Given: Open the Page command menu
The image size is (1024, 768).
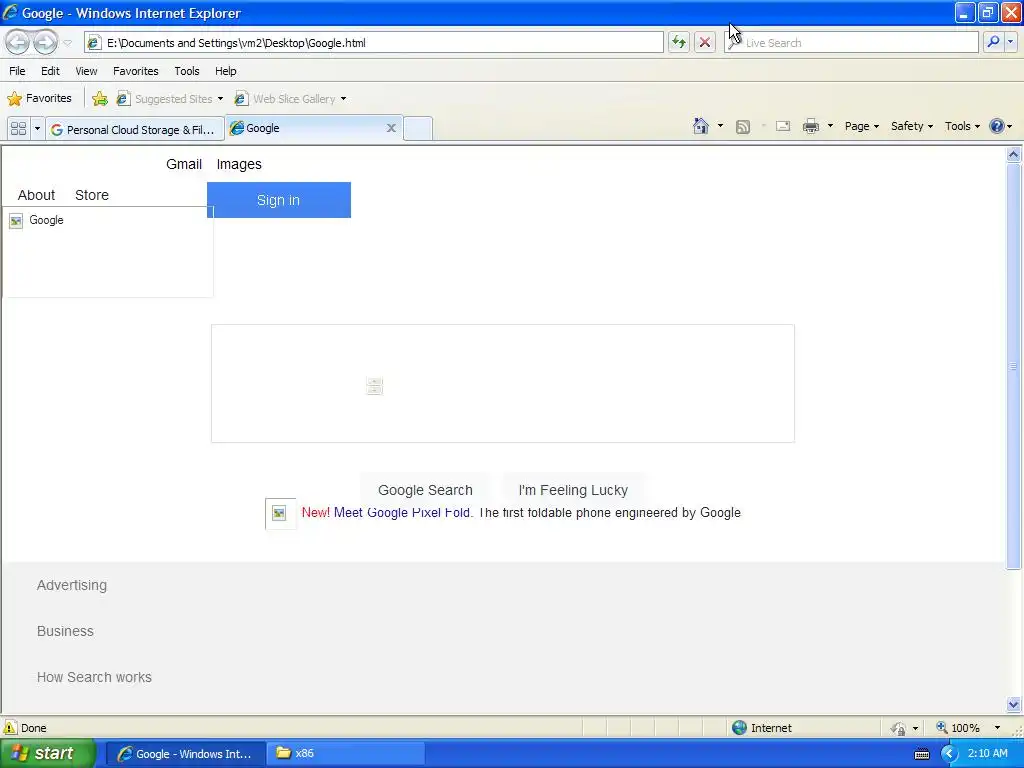Looking at the screenshot, I should [861, 126].
